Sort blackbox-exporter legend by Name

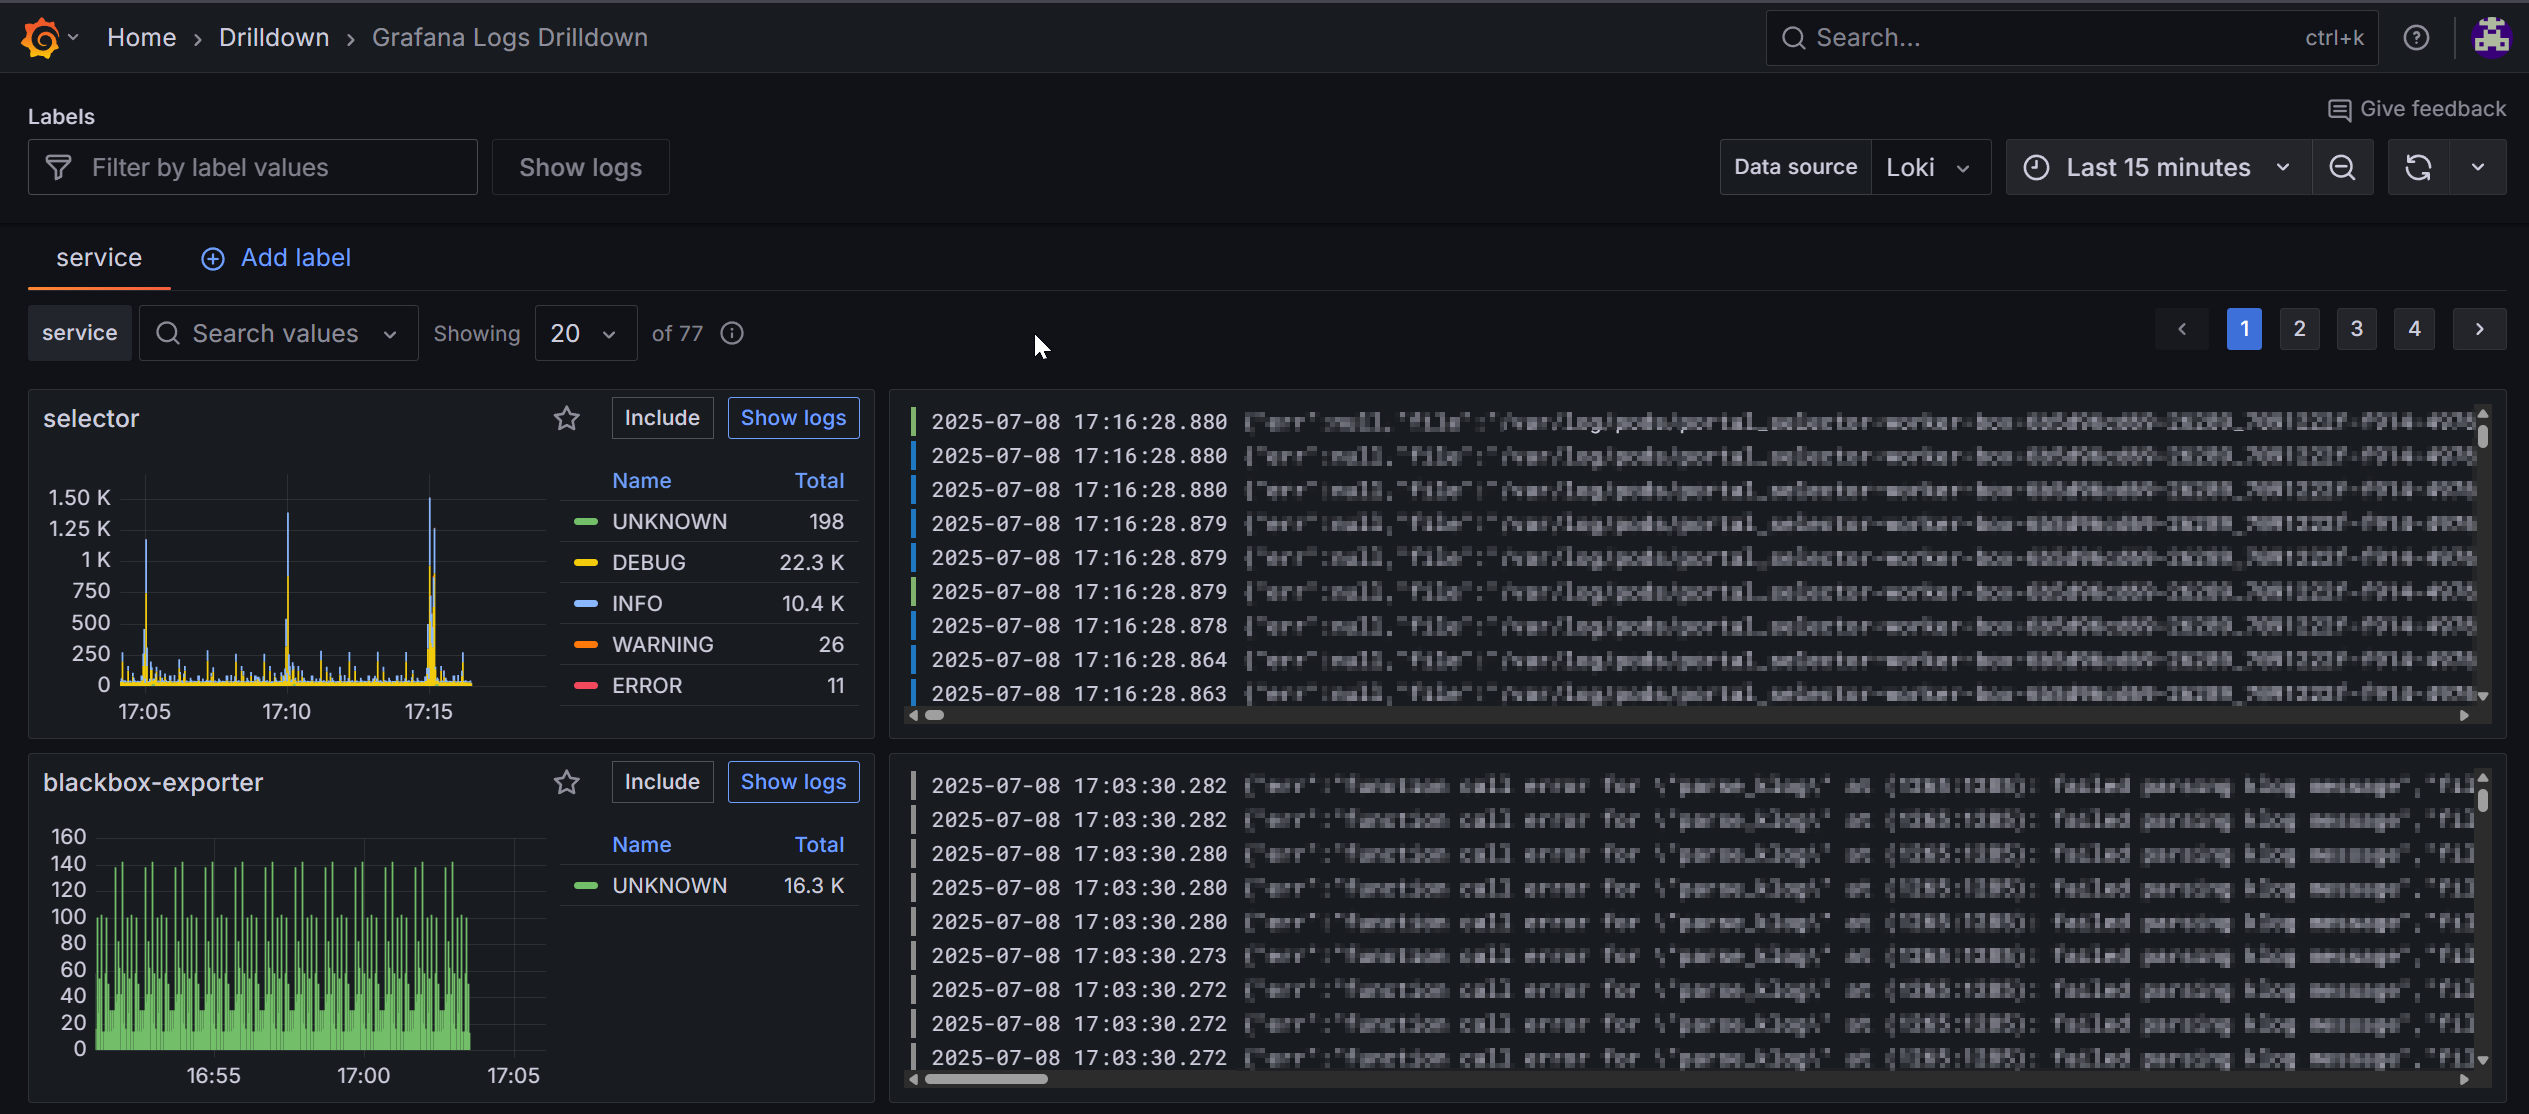tap(641, 844)
